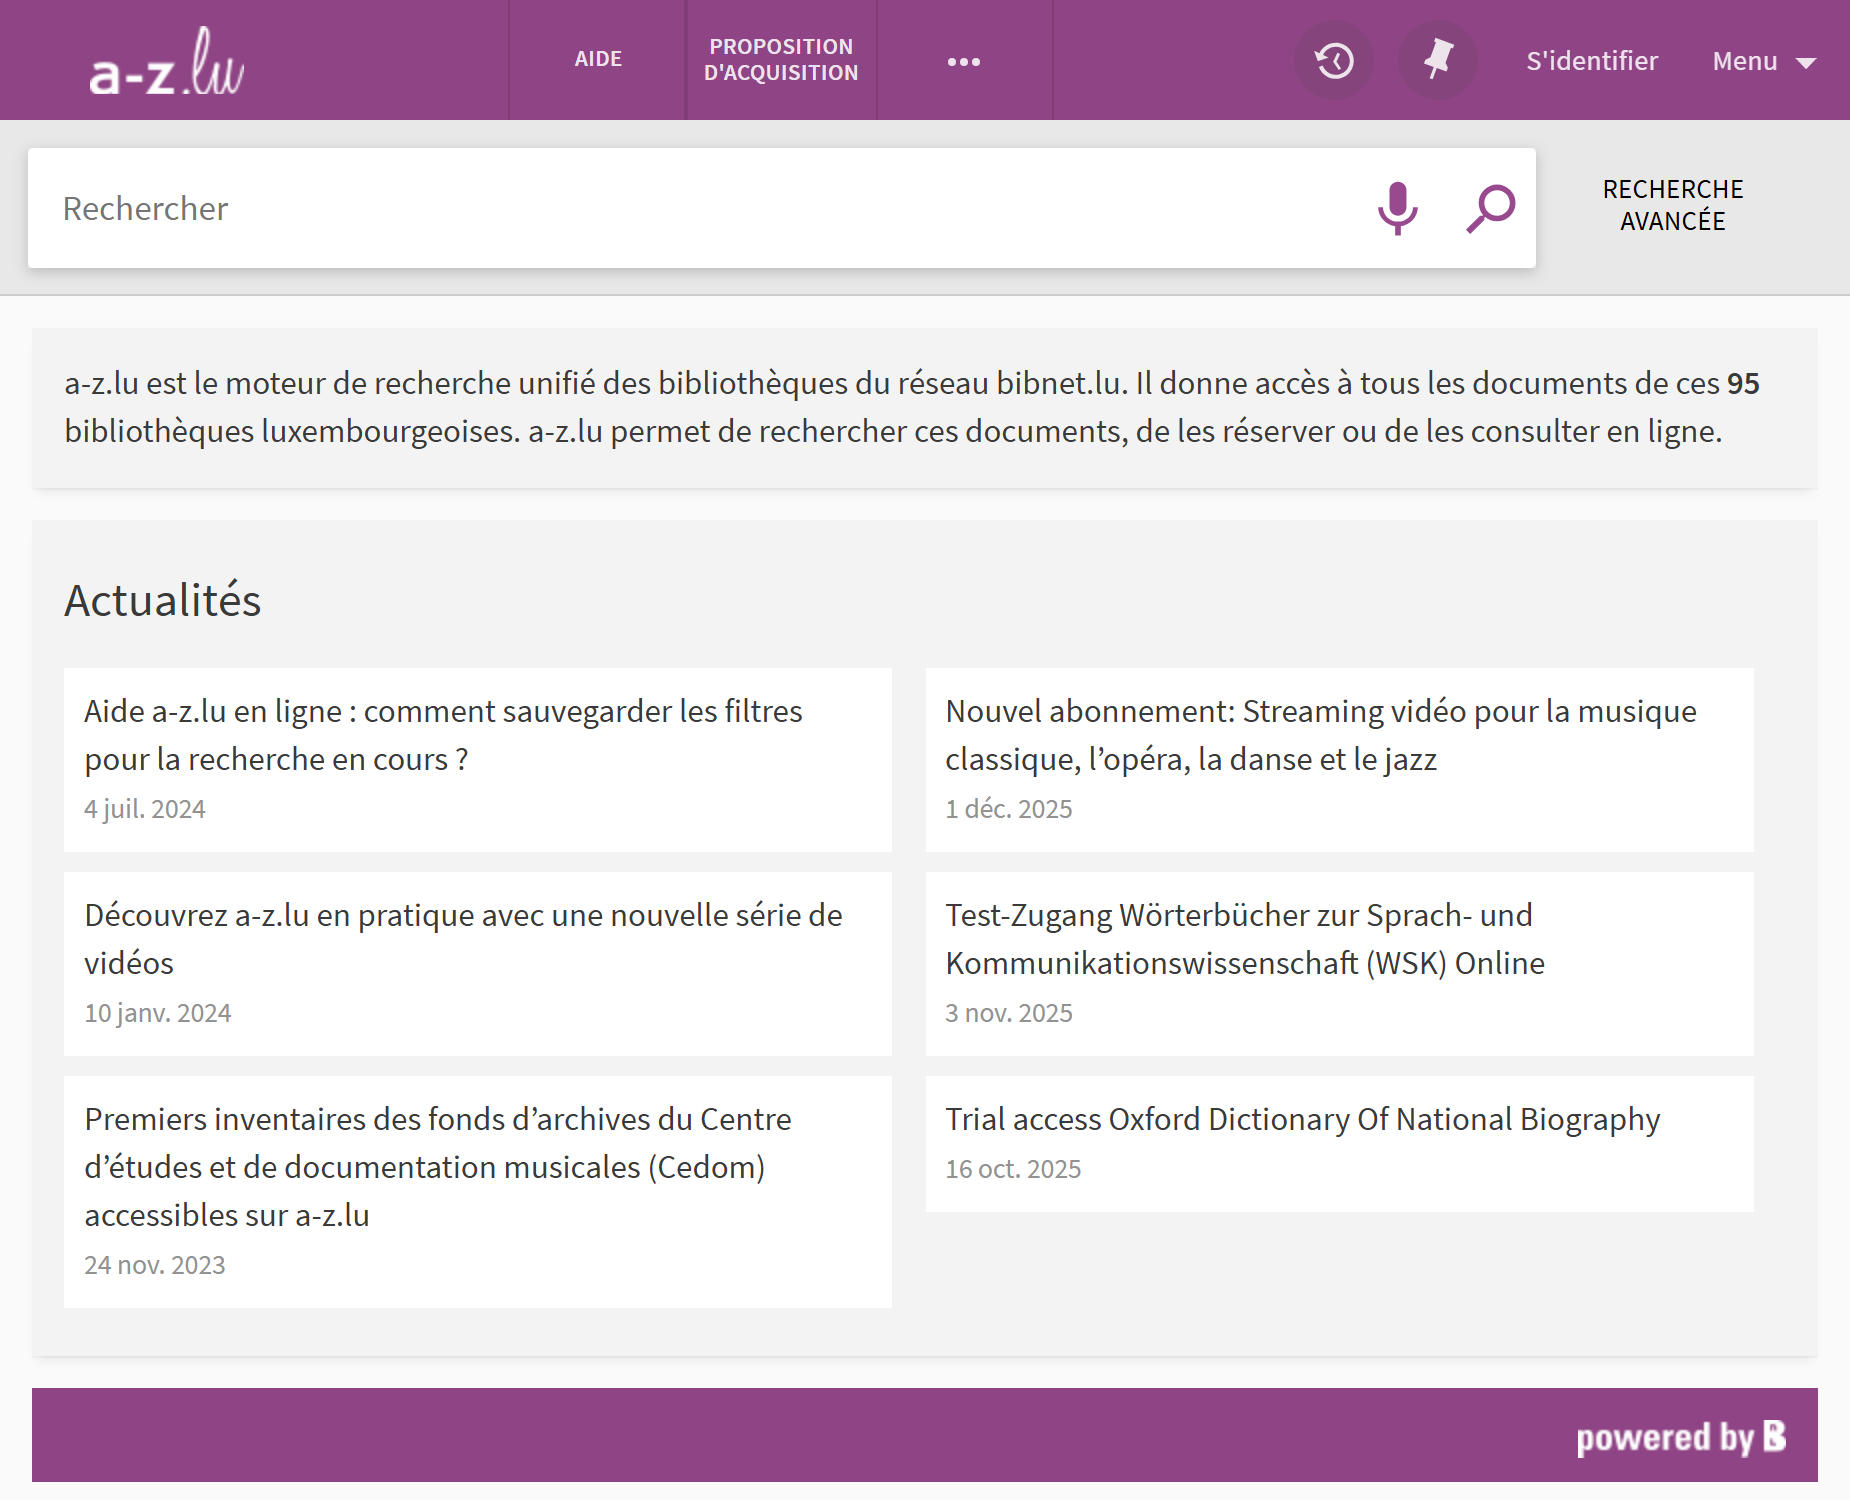Open pinned favorites via pin icon
1850x1500 pixels.
click(x=1437, y=61)
